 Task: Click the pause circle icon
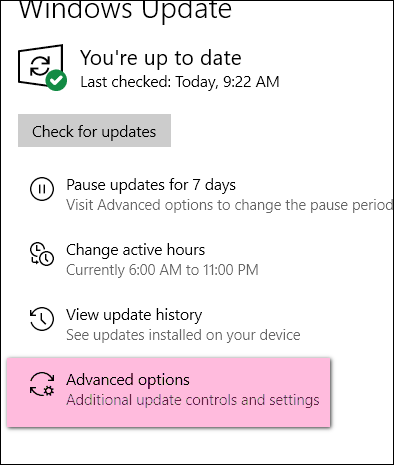42,189
